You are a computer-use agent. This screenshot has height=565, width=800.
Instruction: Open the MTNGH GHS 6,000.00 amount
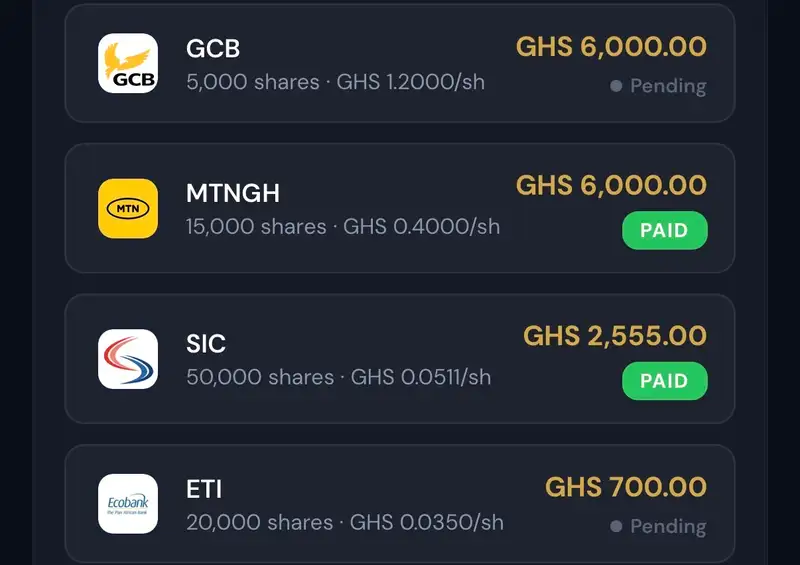click(x=611, y=185)
